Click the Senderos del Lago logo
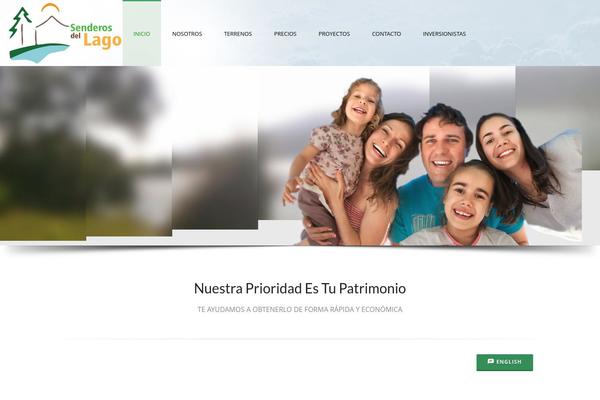600x400 pixels. tap(65, 33)
